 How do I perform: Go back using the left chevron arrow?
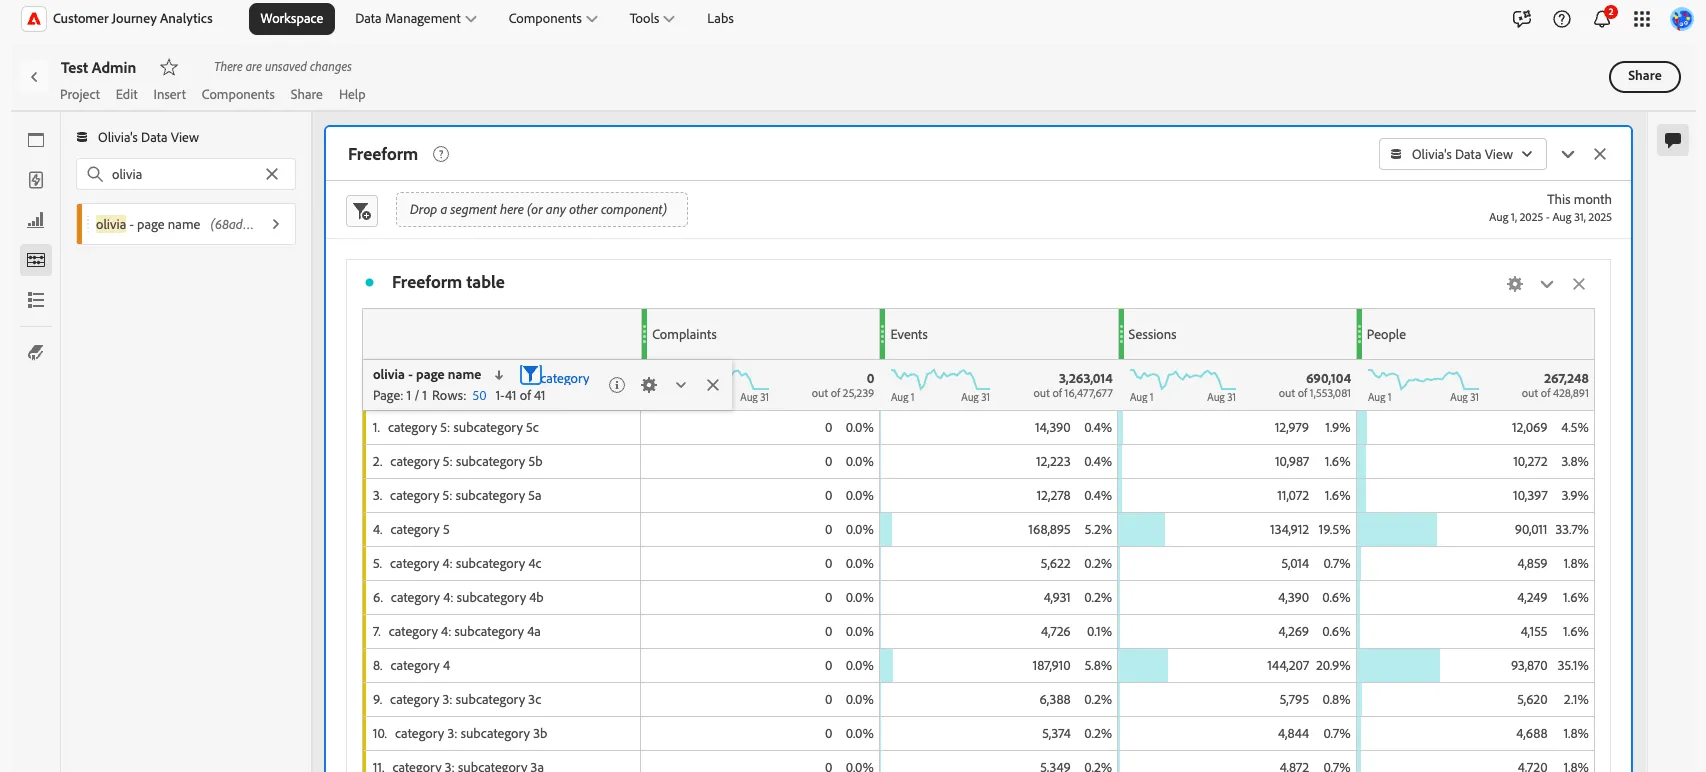(x=34, y=77)
